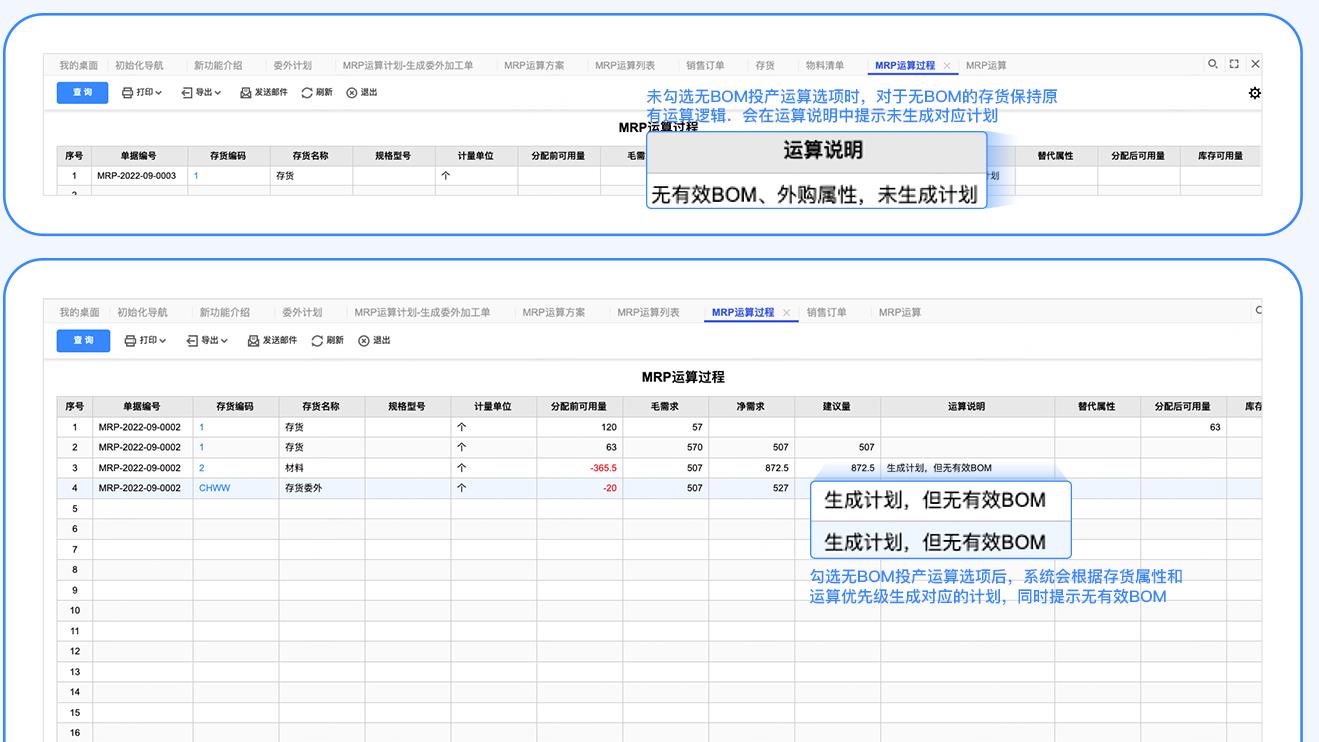Switch to 存货 tab in upper window
This screenshot has height=742, width=1319.
coord(765,65)
